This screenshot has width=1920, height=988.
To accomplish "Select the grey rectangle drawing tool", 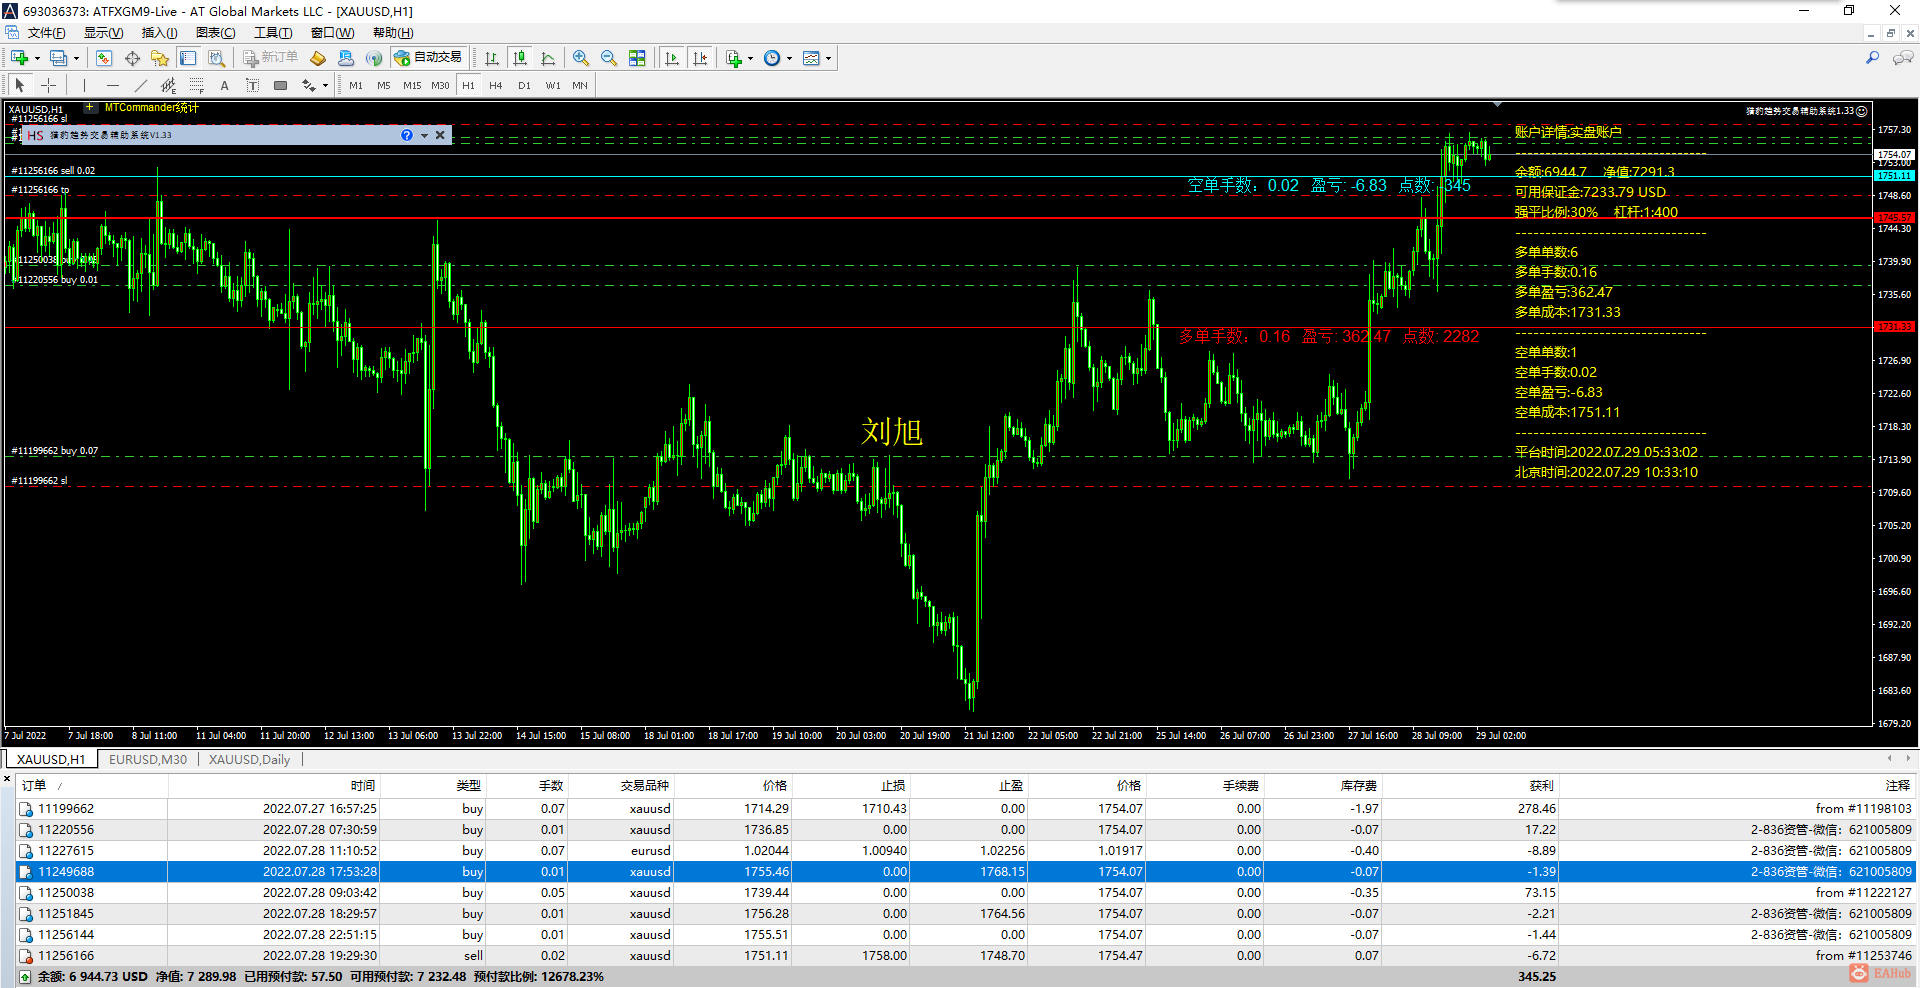I will click(281, 85).
